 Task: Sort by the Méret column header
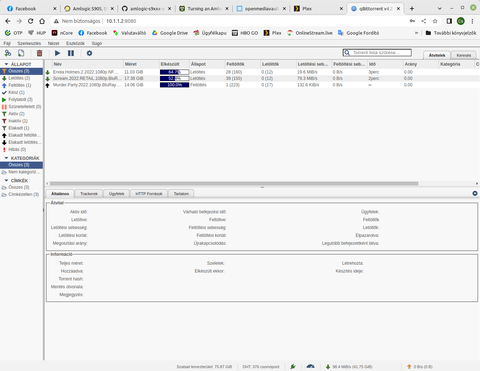[x=141, y=64]
